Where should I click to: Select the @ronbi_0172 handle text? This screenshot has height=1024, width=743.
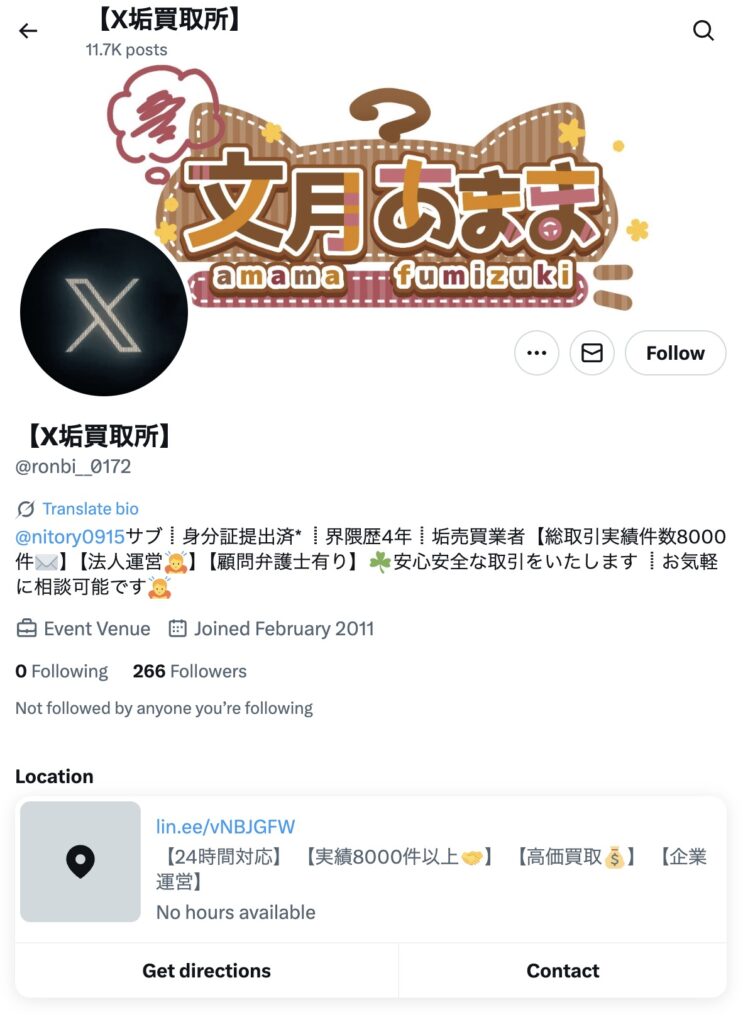point(72,467)
